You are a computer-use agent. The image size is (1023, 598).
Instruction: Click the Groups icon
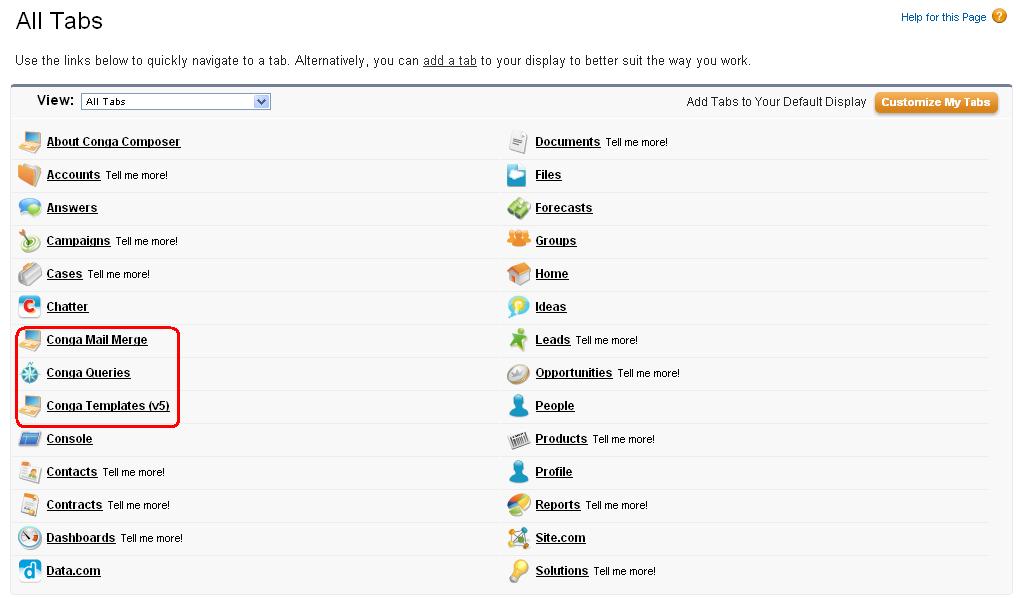pos(519,240)
